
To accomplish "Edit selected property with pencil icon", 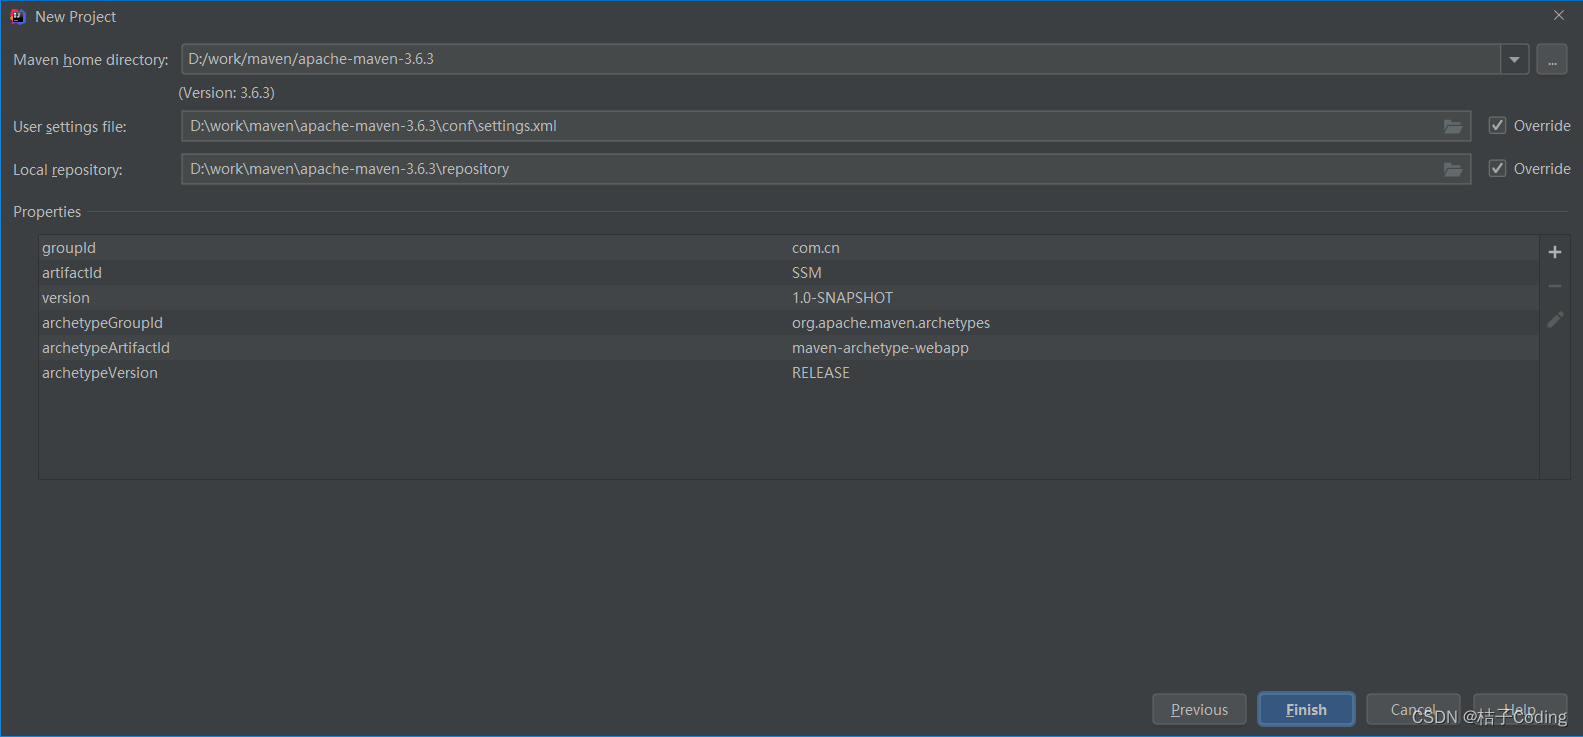I will [1555, 320].
